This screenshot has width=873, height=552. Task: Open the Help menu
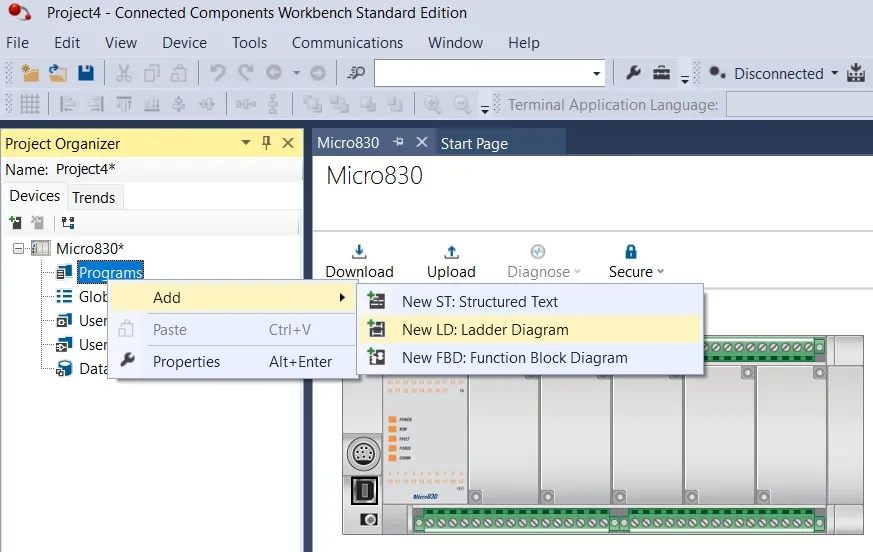[x=524, y=43]
